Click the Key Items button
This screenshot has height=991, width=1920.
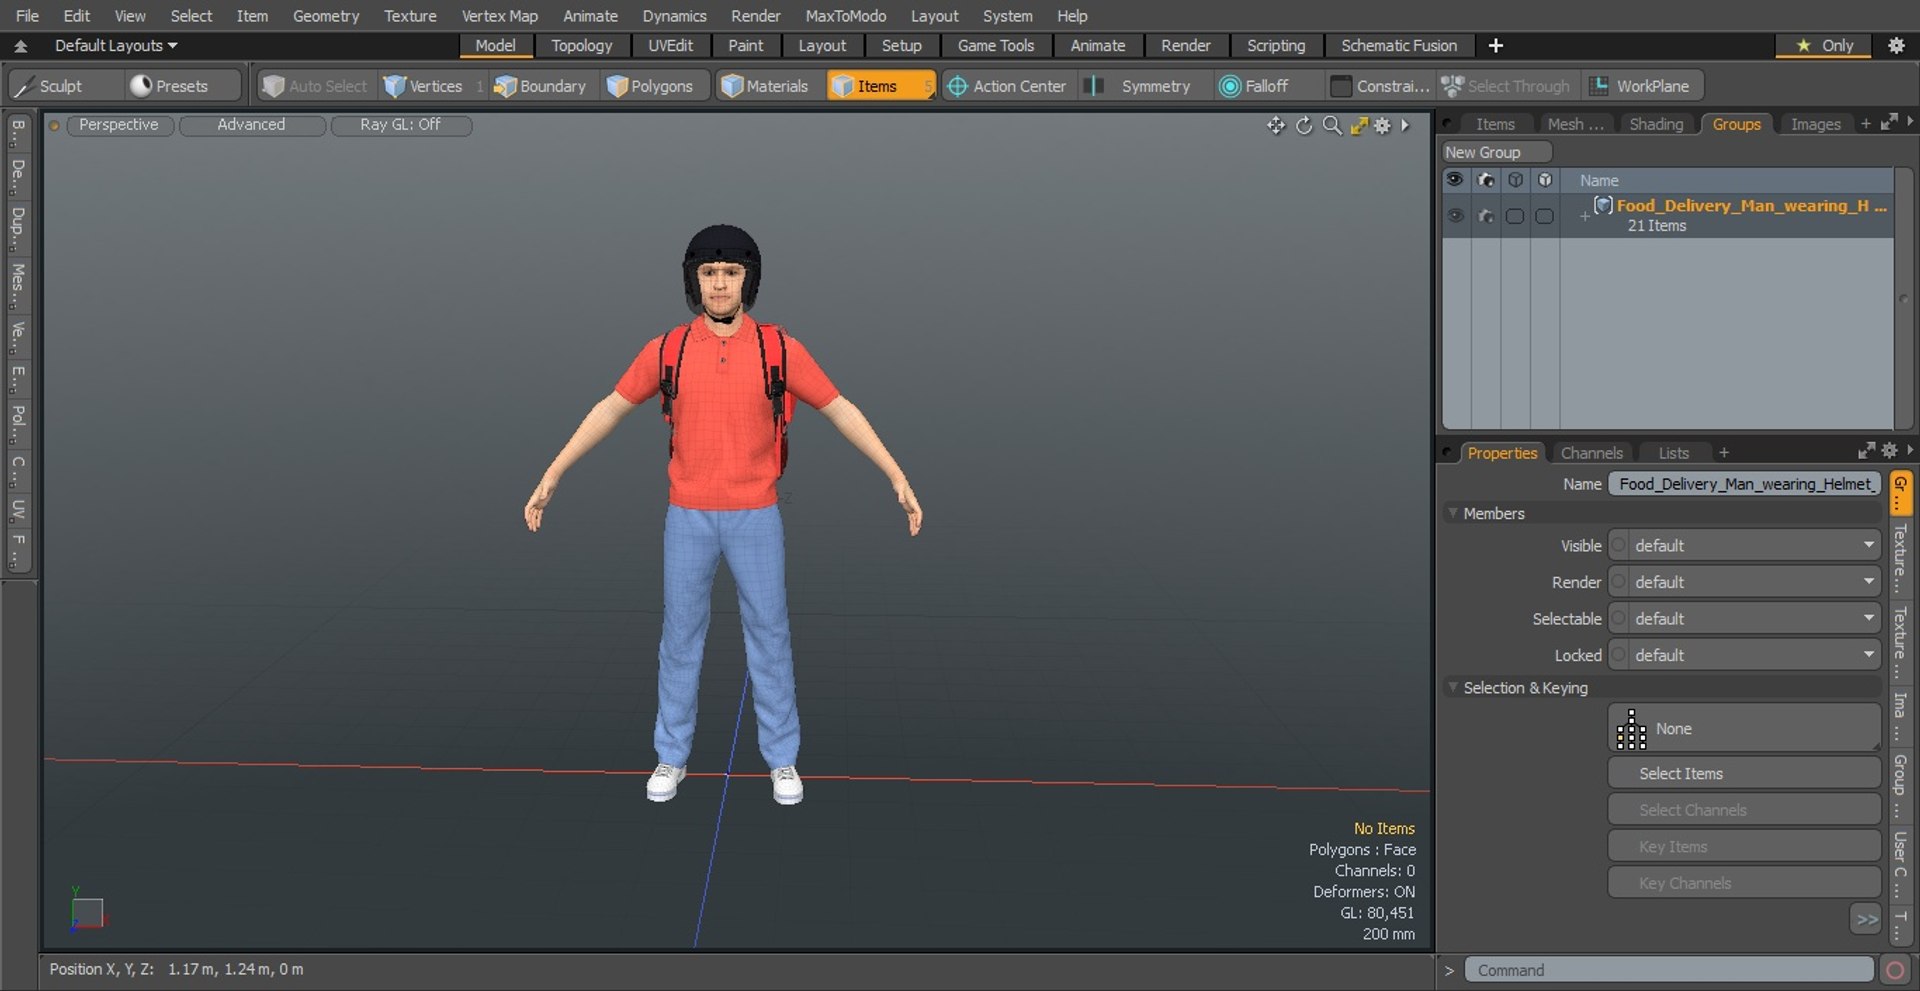pyautogui.click(x=1744, y=847)
